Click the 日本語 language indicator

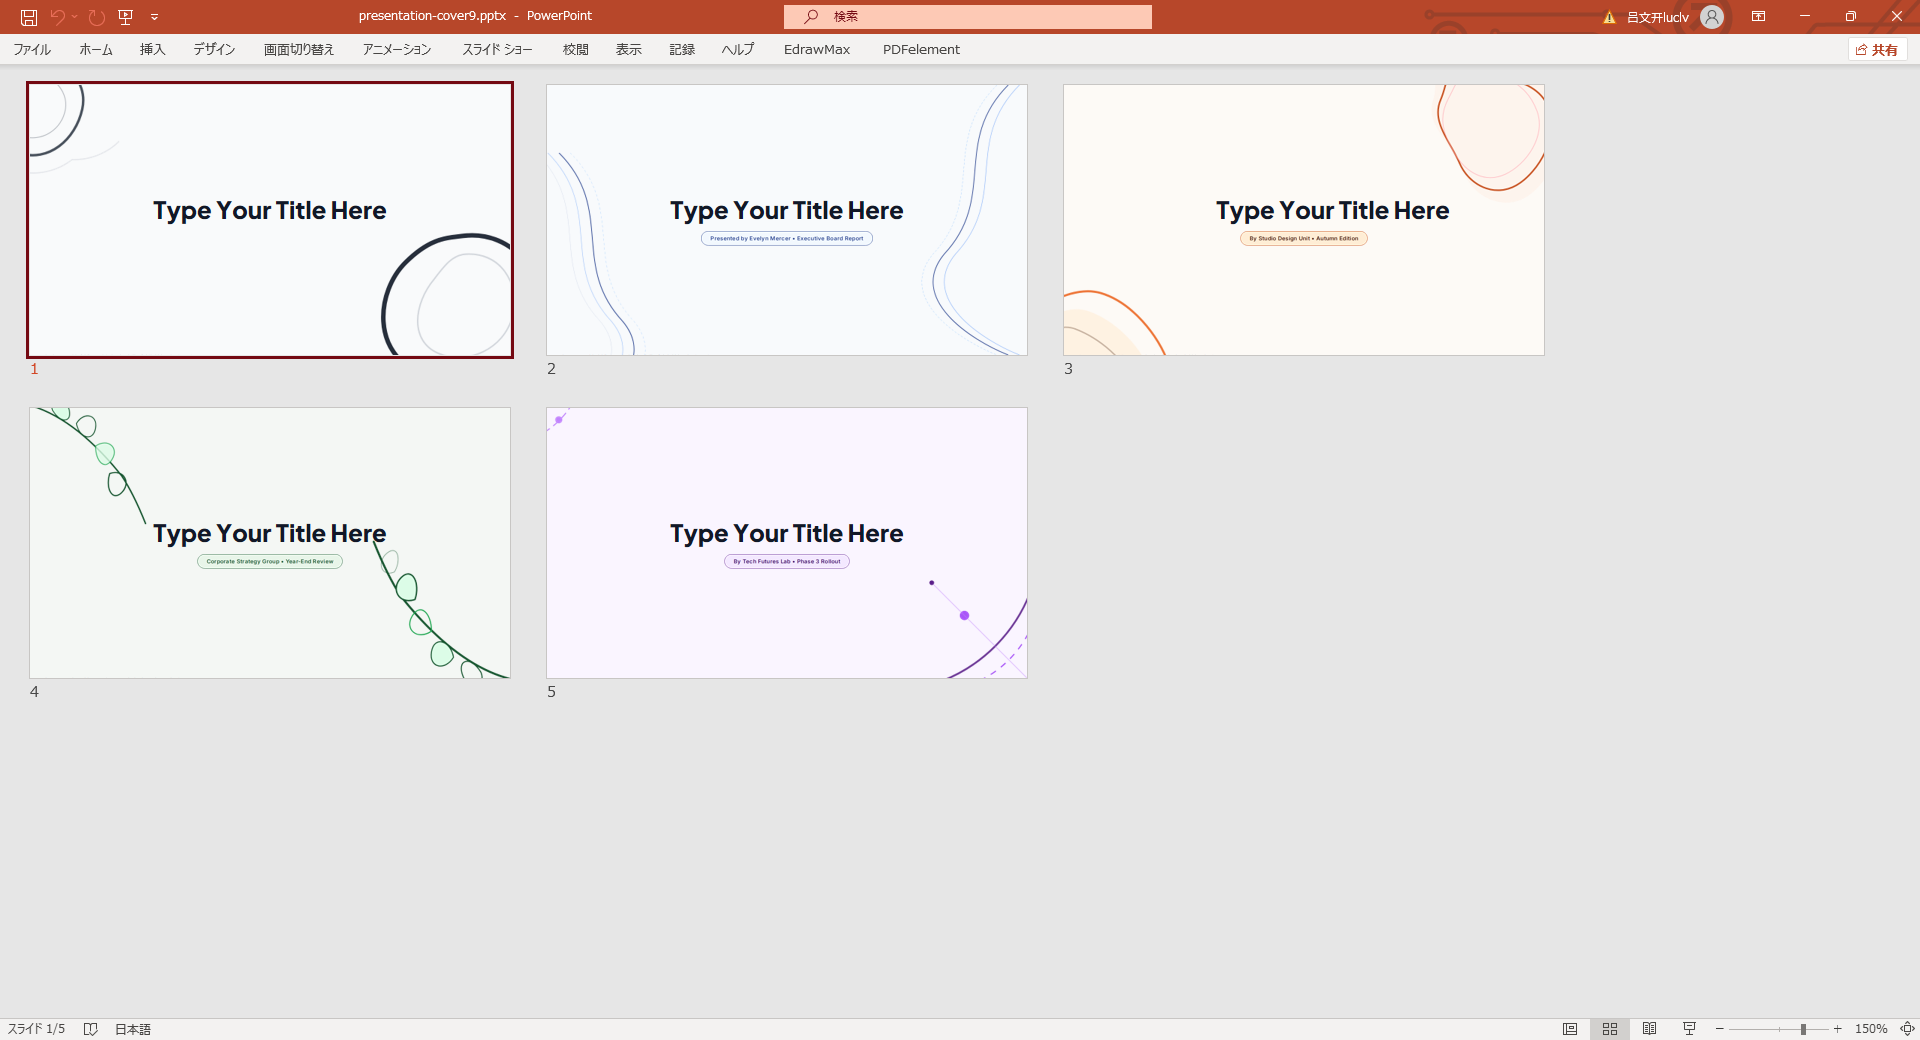133,1029
